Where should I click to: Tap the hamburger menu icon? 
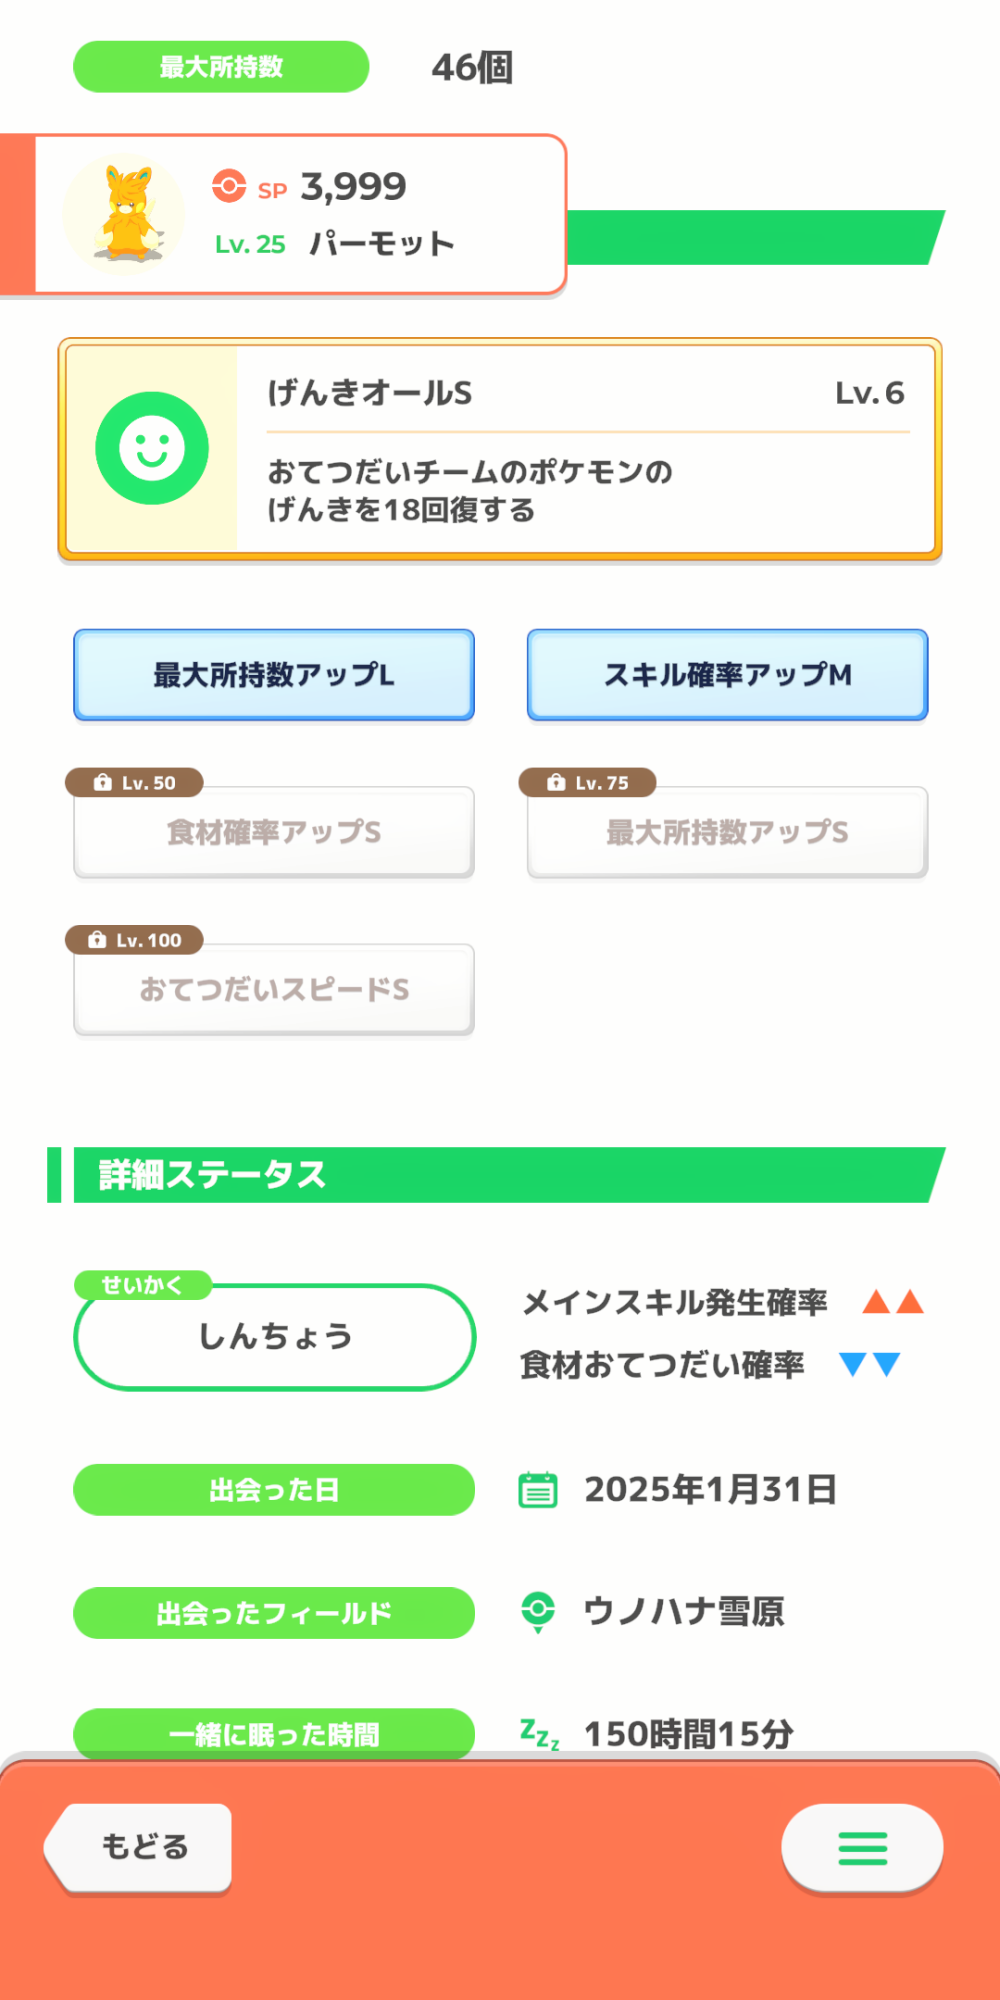click(862, 1848)
